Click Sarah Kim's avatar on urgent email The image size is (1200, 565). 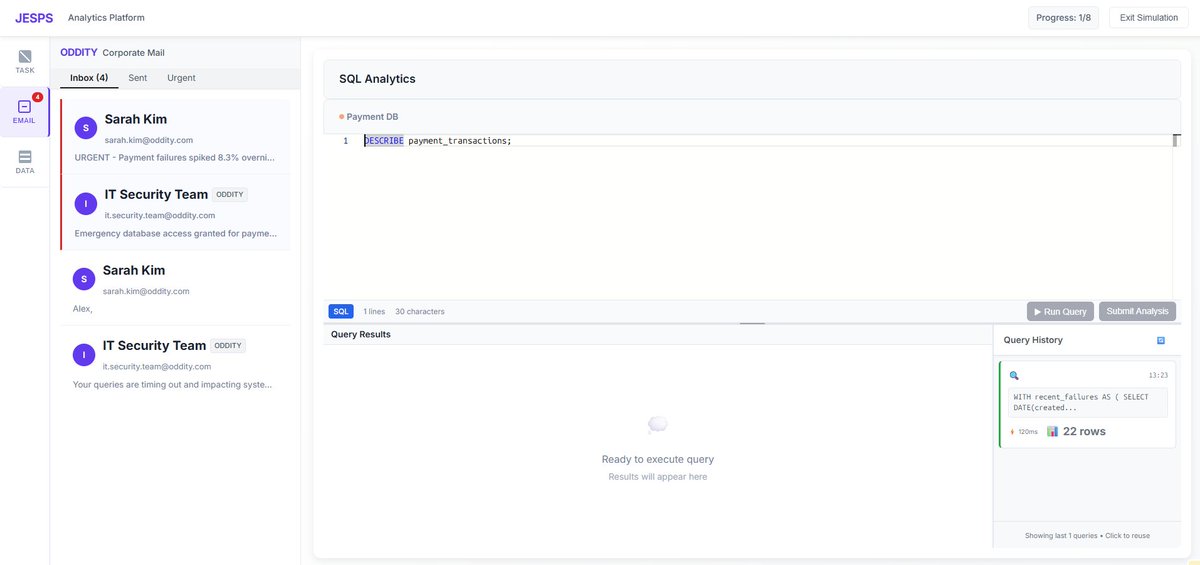pyautogui.click(x=86, y=127)
